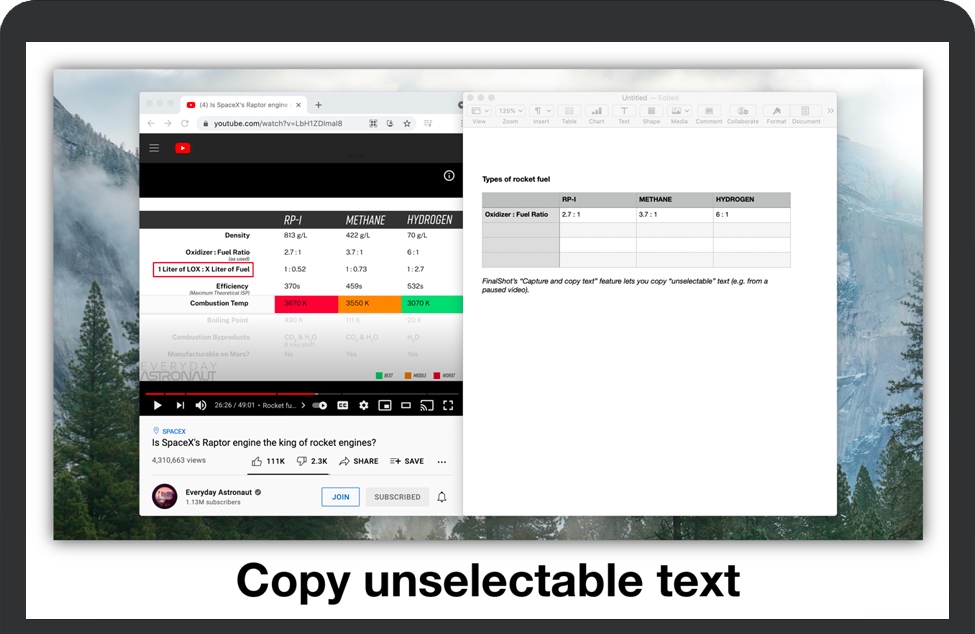
Task: Open the Everyday Astronaut channel name link
Action: [x=218, y=492]
